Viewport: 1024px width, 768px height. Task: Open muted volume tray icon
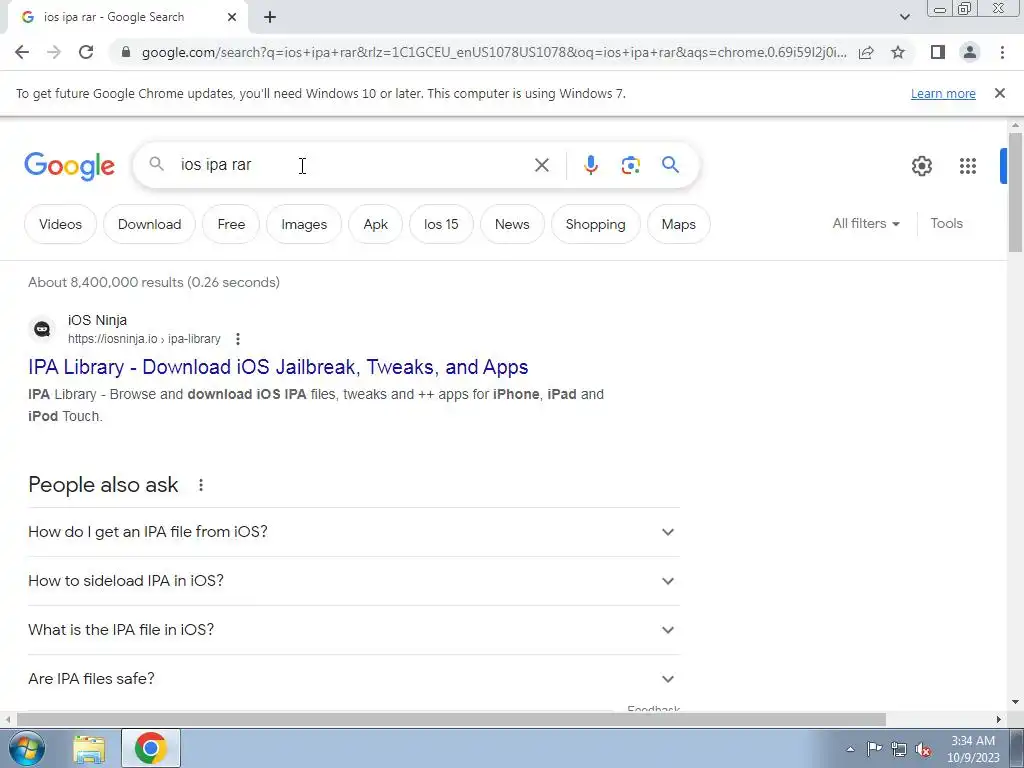pyautogui.click(x=923, y=750)
